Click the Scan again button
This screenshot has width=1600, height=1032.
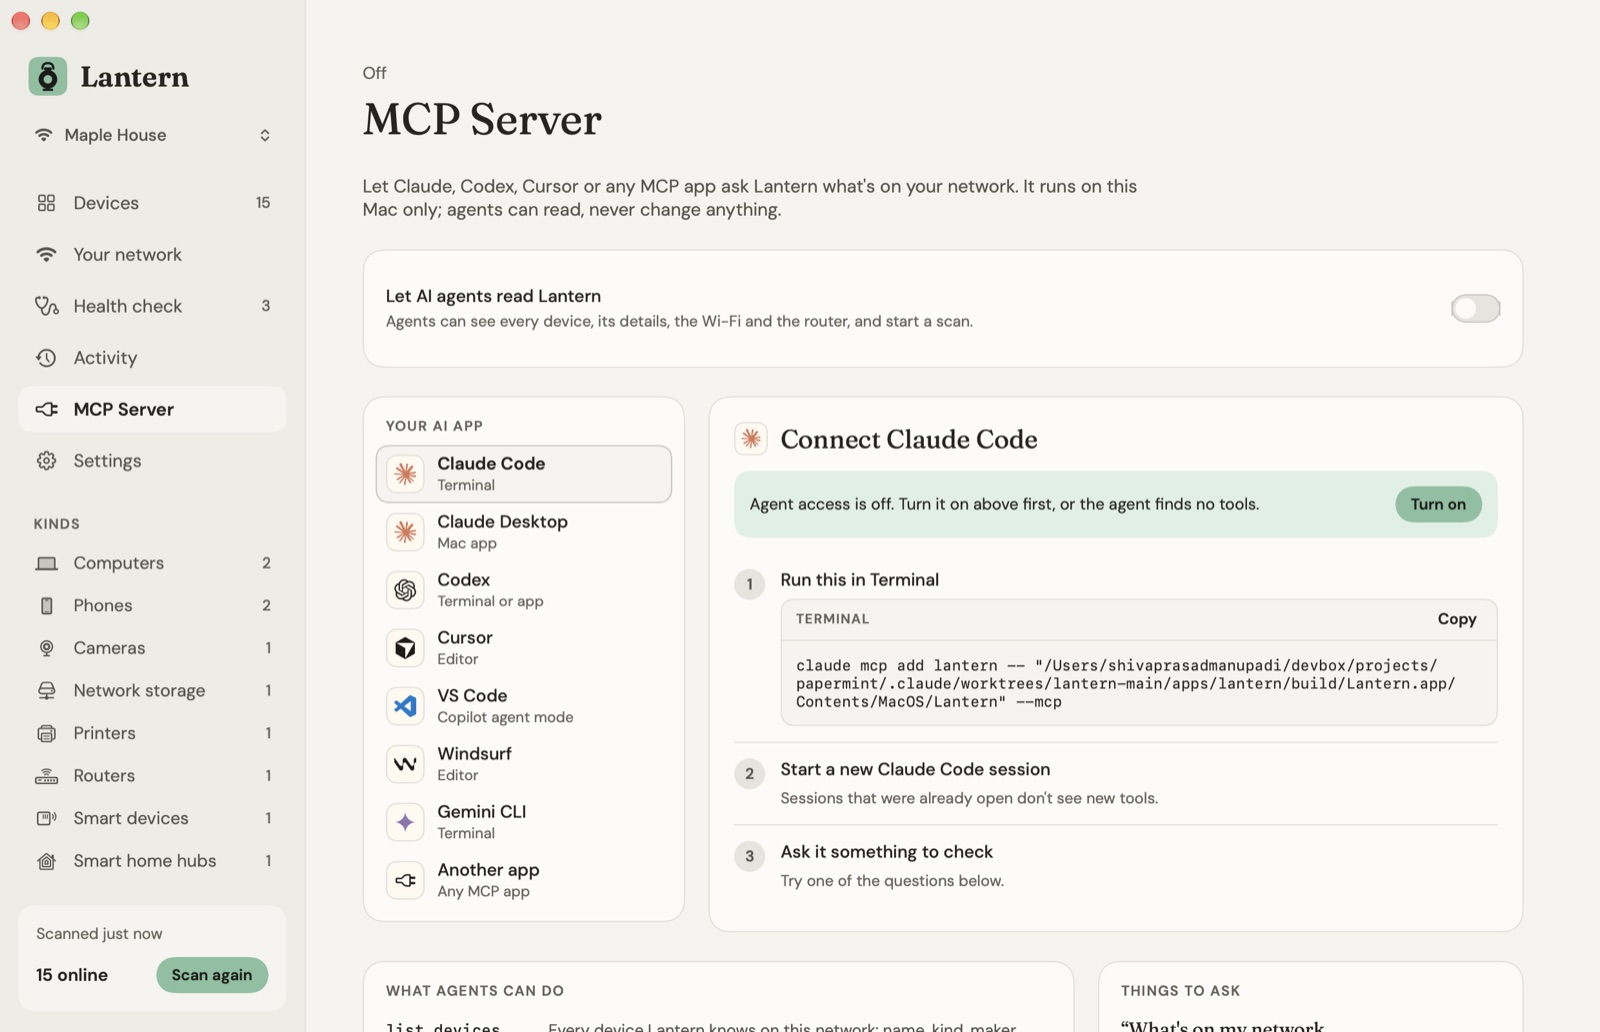[212, 975]
